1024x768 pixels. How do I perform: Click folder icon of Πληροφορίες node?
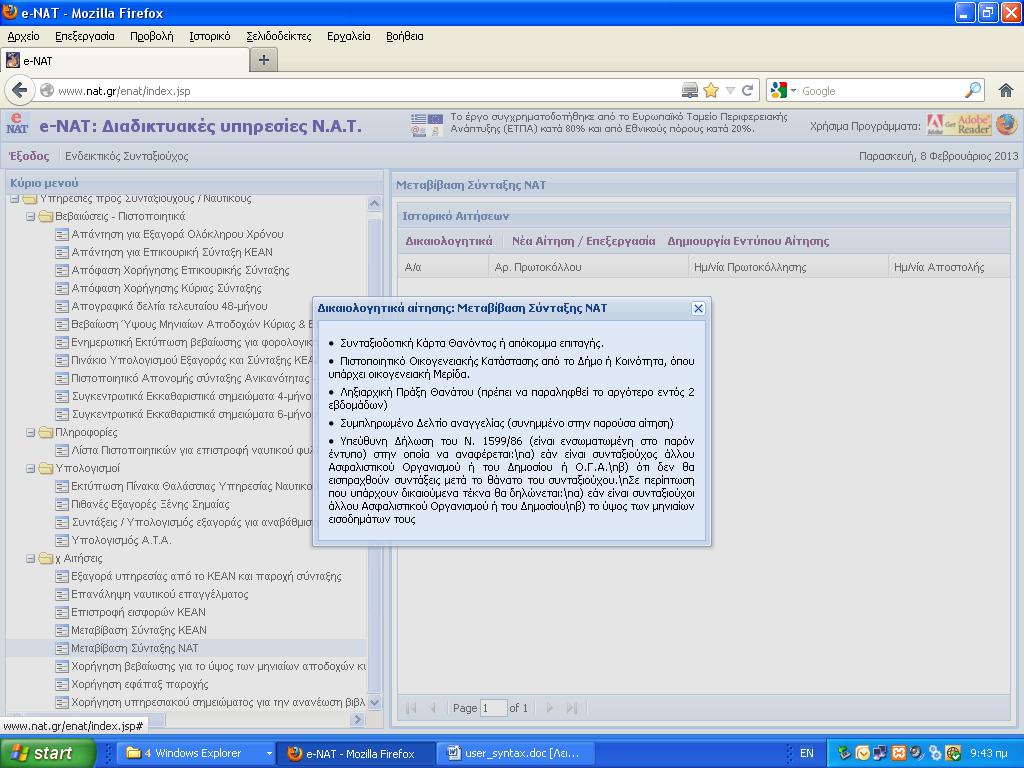click(x=46, y=432)
